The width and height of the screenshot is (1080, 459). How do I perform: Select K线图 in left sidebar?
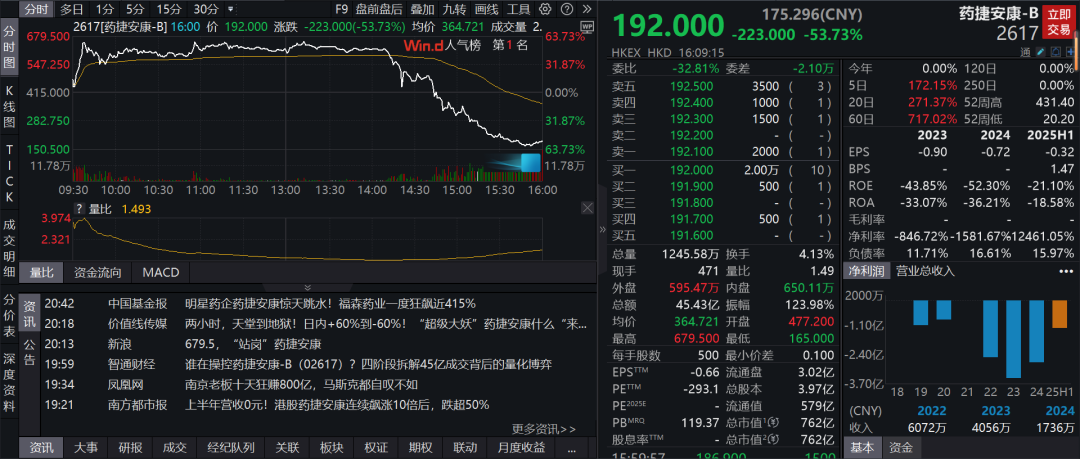click(10, 107)
